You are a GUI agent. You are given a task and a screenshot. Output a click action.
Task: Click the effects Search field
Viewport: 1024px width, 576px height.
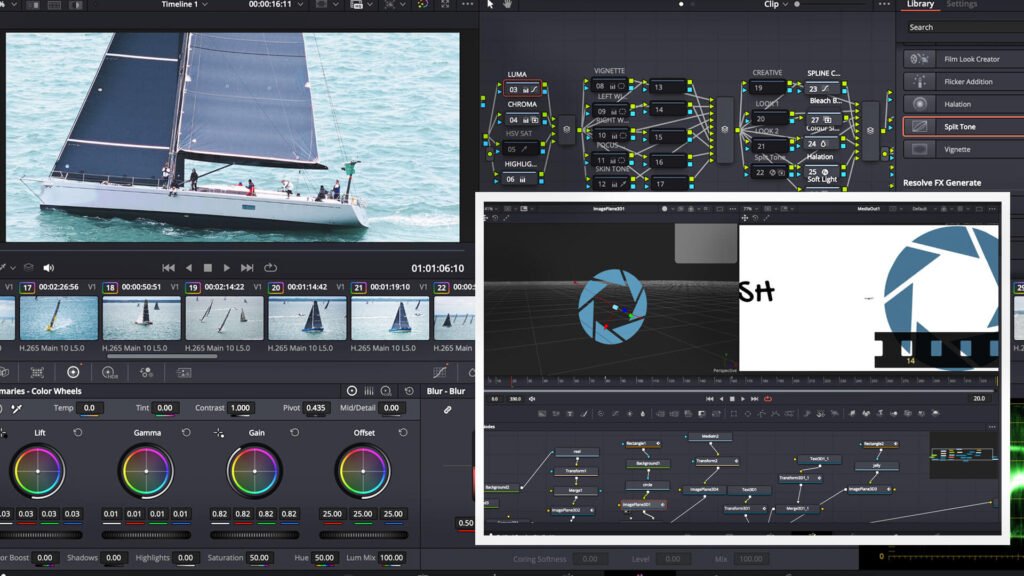click(964, 27)
